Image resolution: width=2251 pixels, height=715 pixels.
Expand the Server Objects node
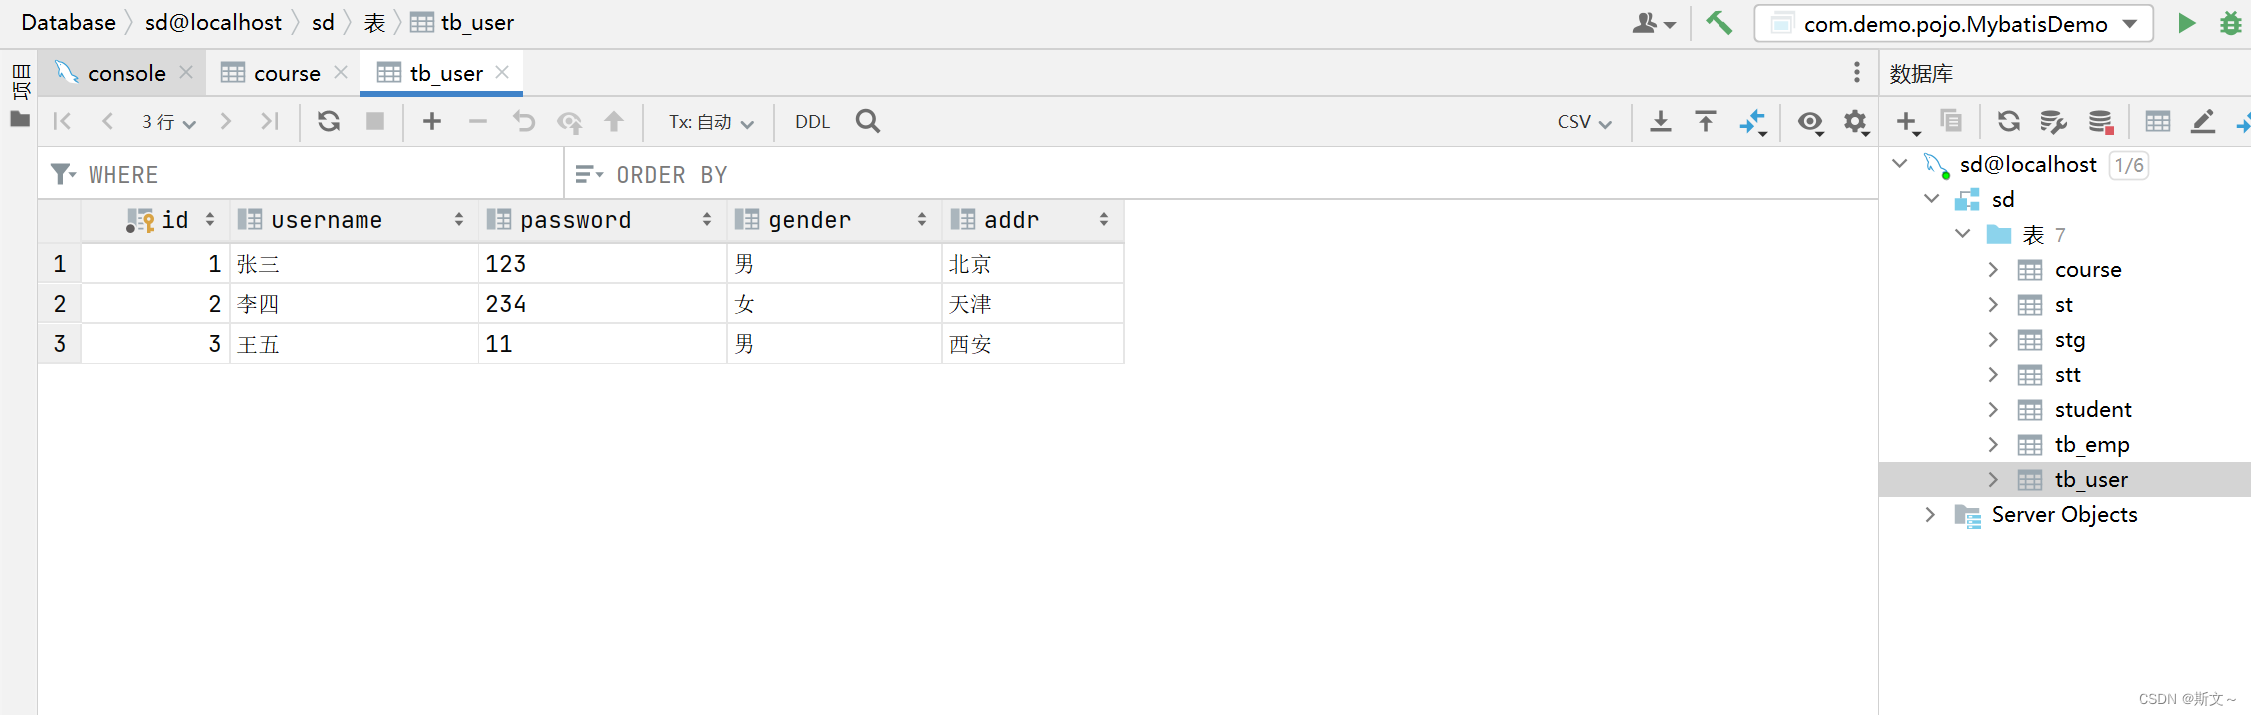[1930, 514]
